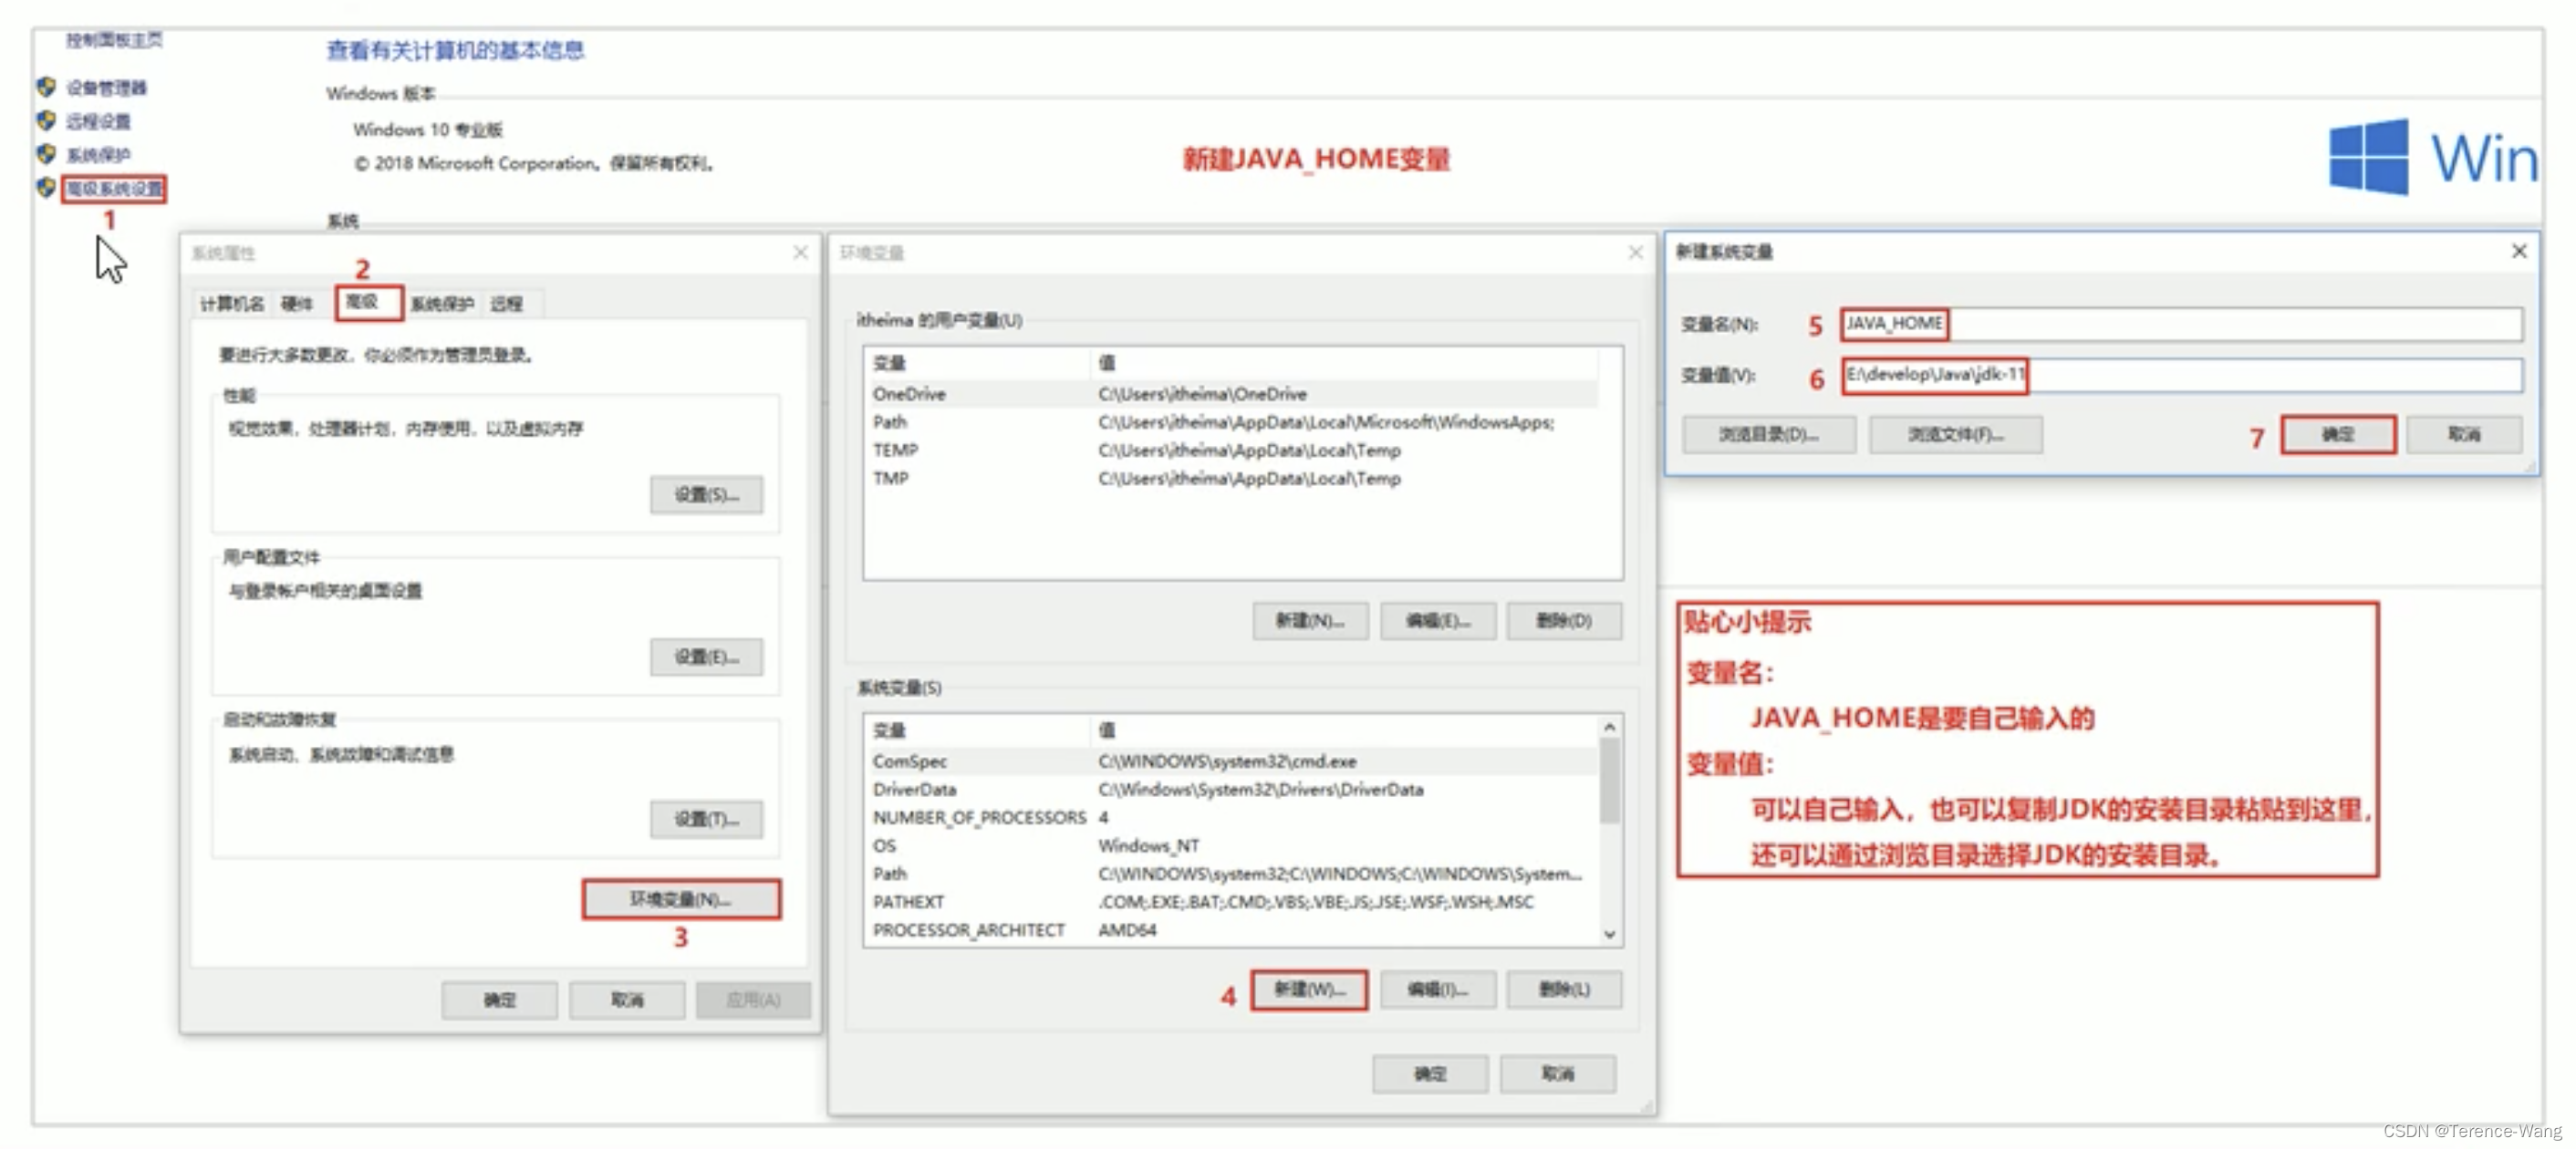Click the Windows logo in system info
Viewport: 2576px width, 1149px height.
[2368, 157]
